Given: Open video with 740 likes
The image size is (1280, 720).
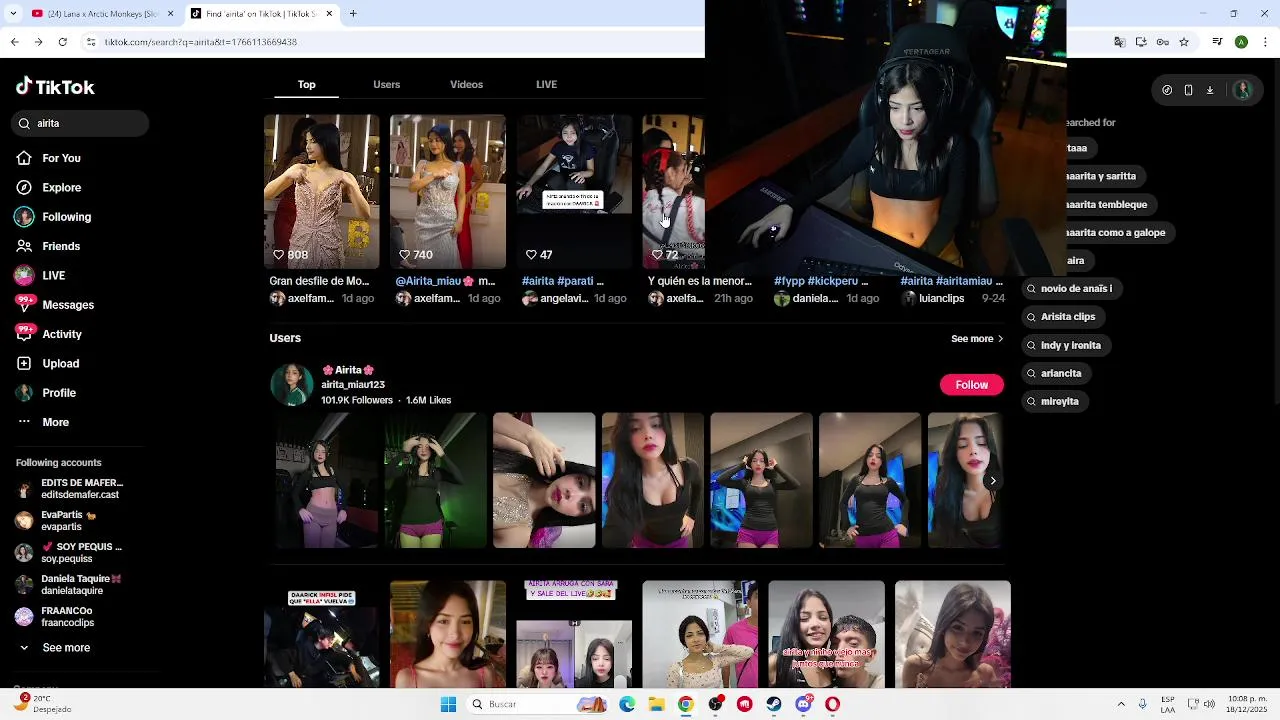Looking at the screenshot, I should click(447, 192).
